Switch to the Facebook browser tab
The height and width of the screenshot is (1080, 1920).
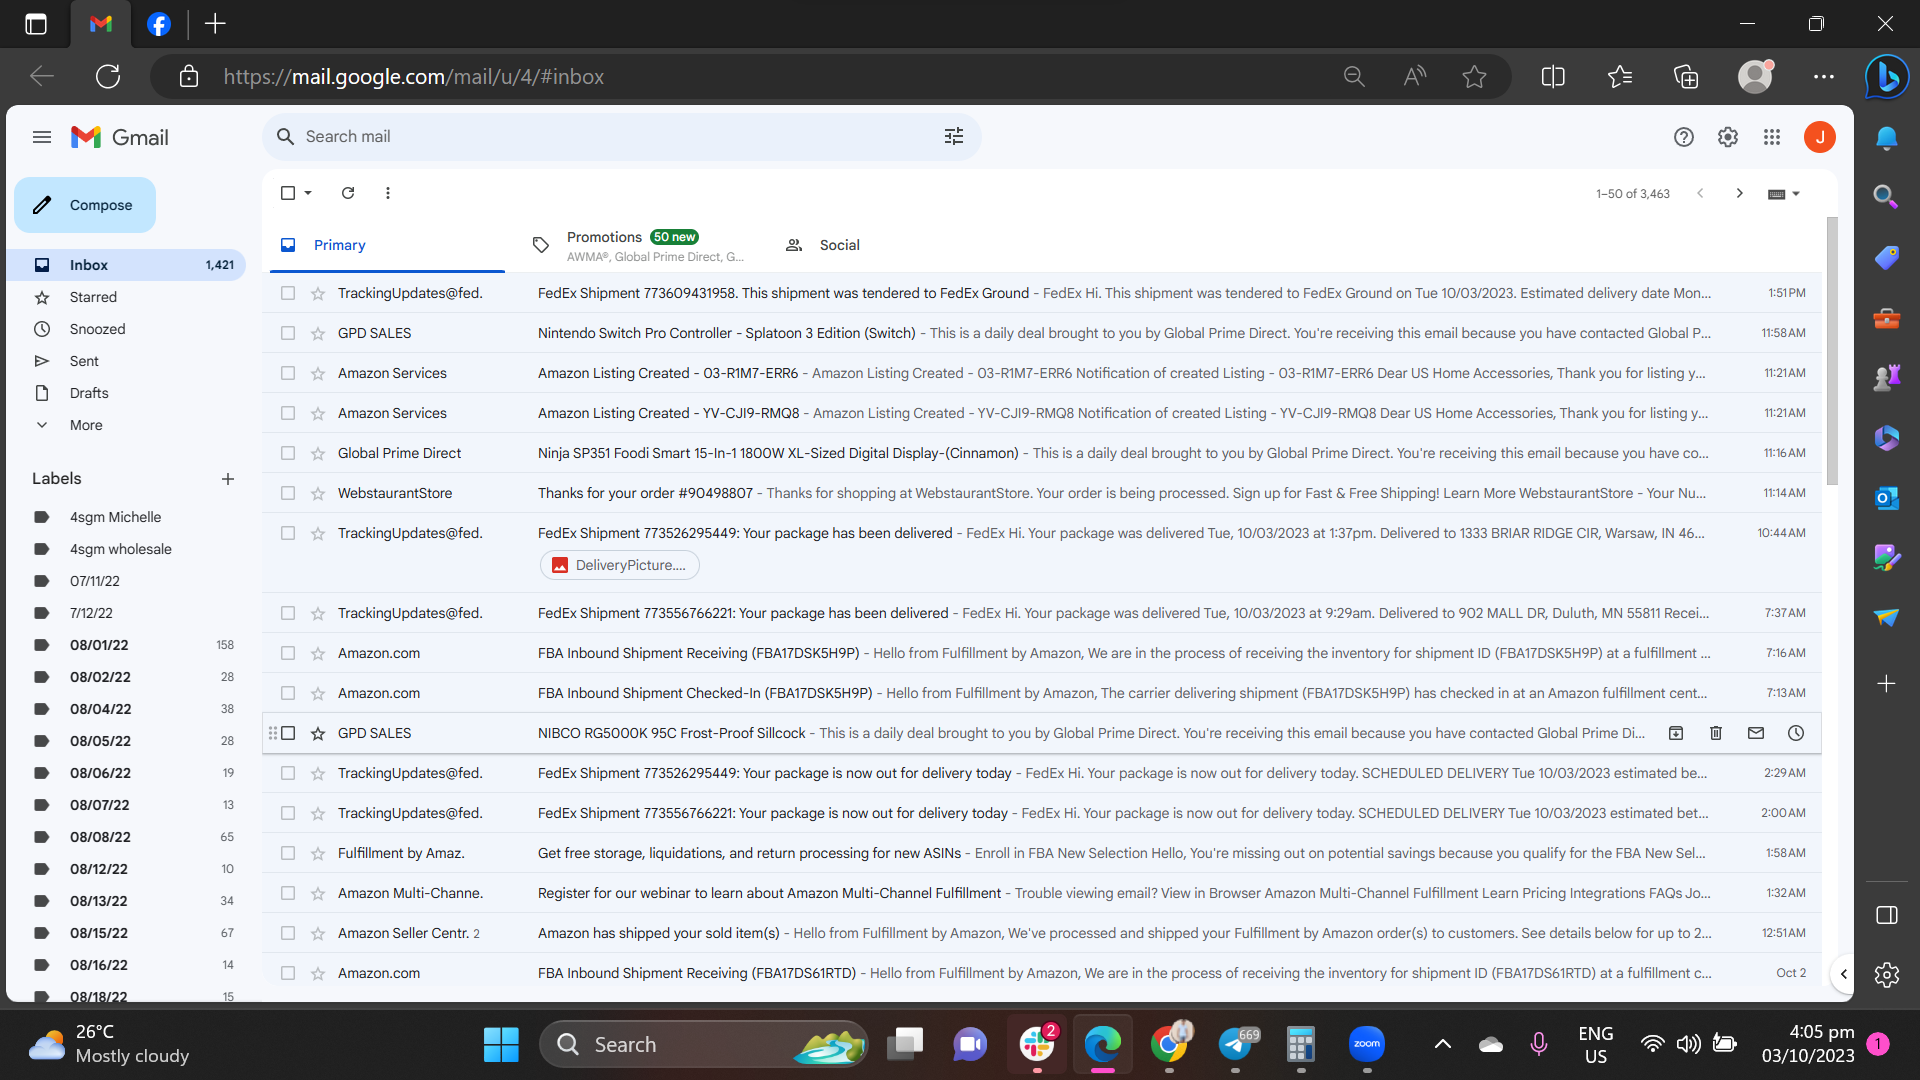click(159, 24)
